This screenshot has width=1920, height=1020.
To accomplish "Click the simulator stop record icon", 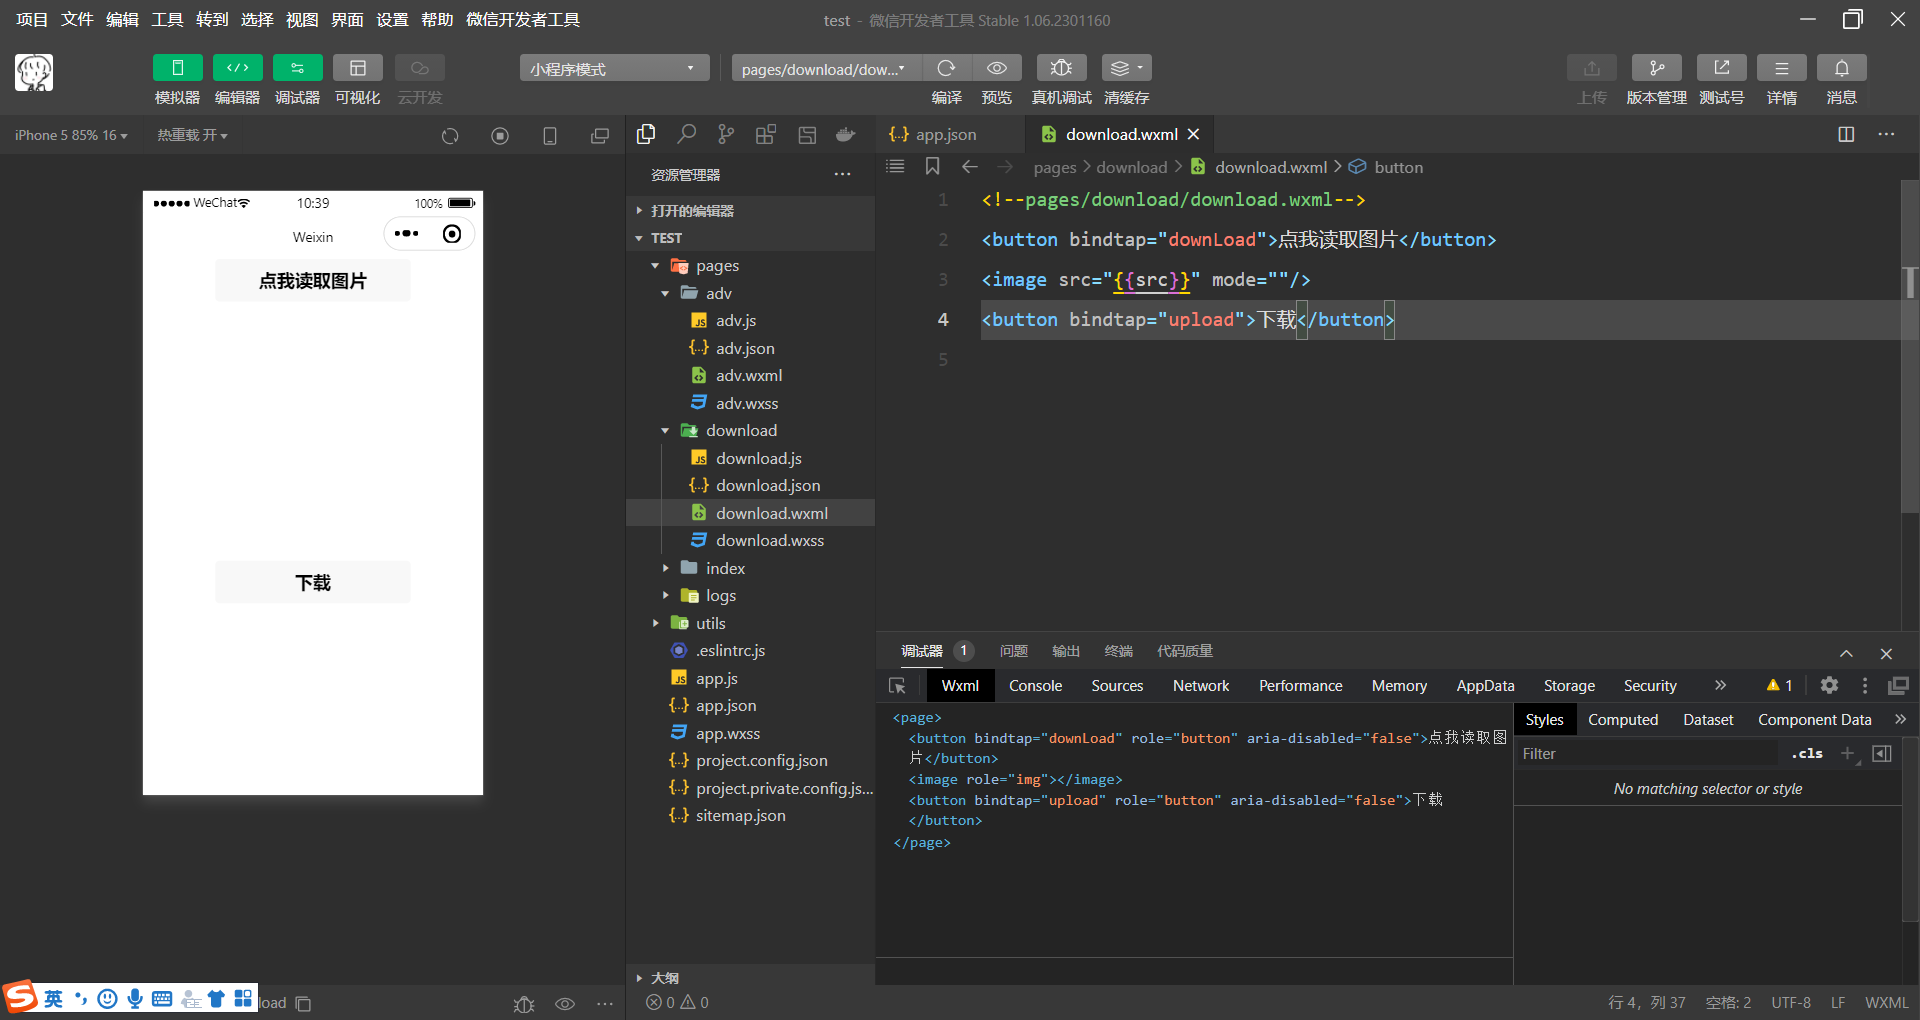I will 500,136.
